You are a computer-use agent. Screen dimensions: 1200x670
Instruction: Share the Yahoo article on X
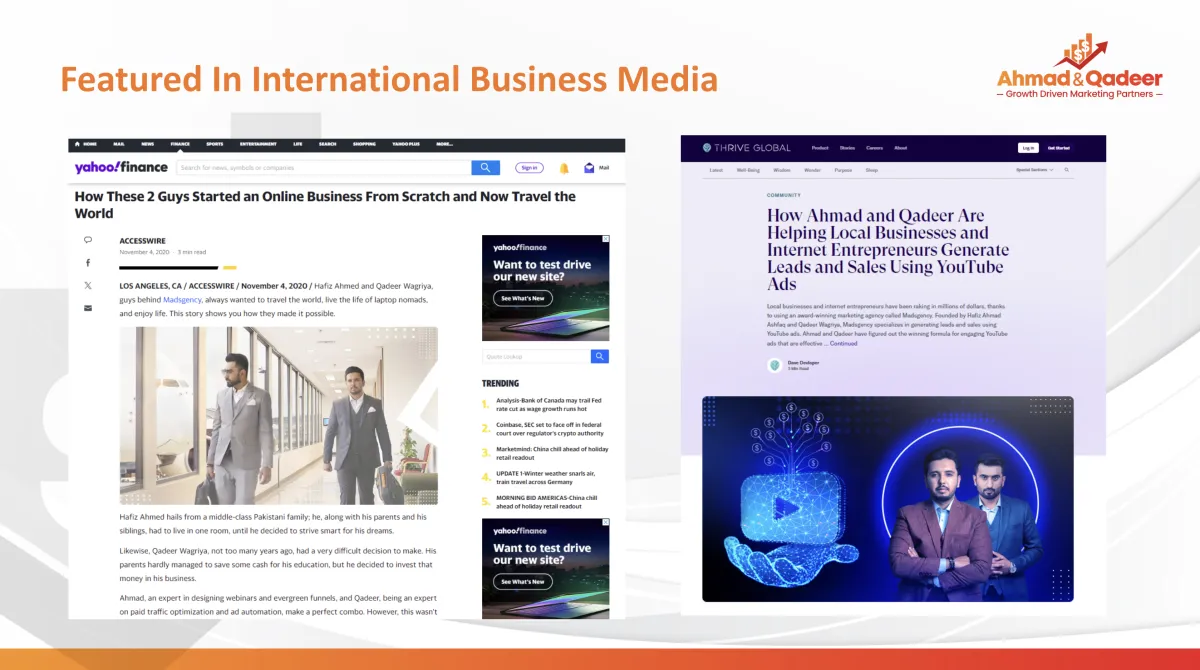[88, 286]
